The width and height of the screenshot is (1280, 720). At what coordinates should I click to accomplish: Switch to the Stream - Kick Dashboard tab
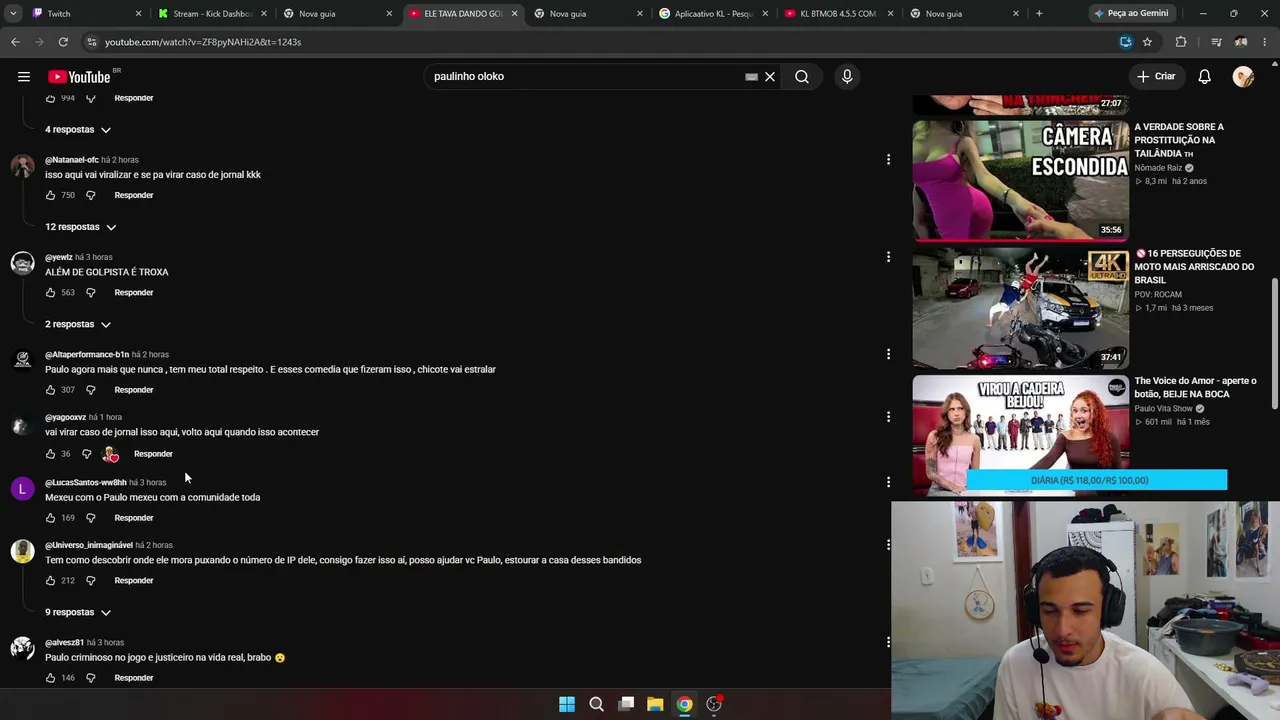[x=211, y=14]
